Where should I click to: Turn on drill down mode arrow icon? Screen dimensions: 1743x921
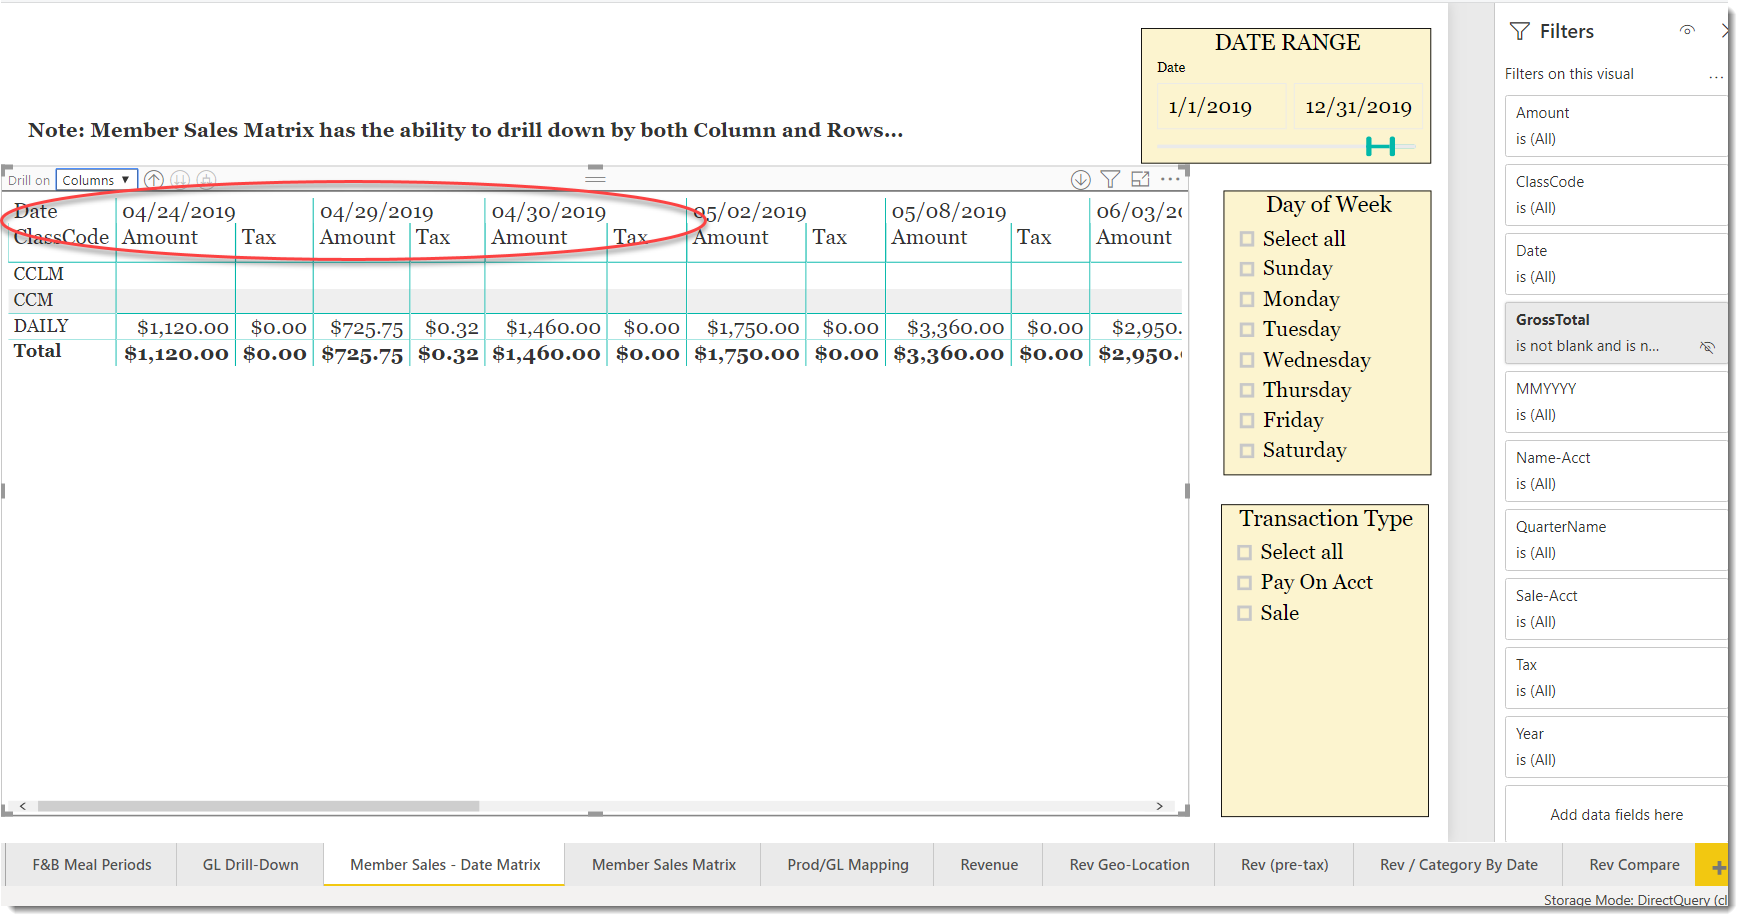(1080, 180)
